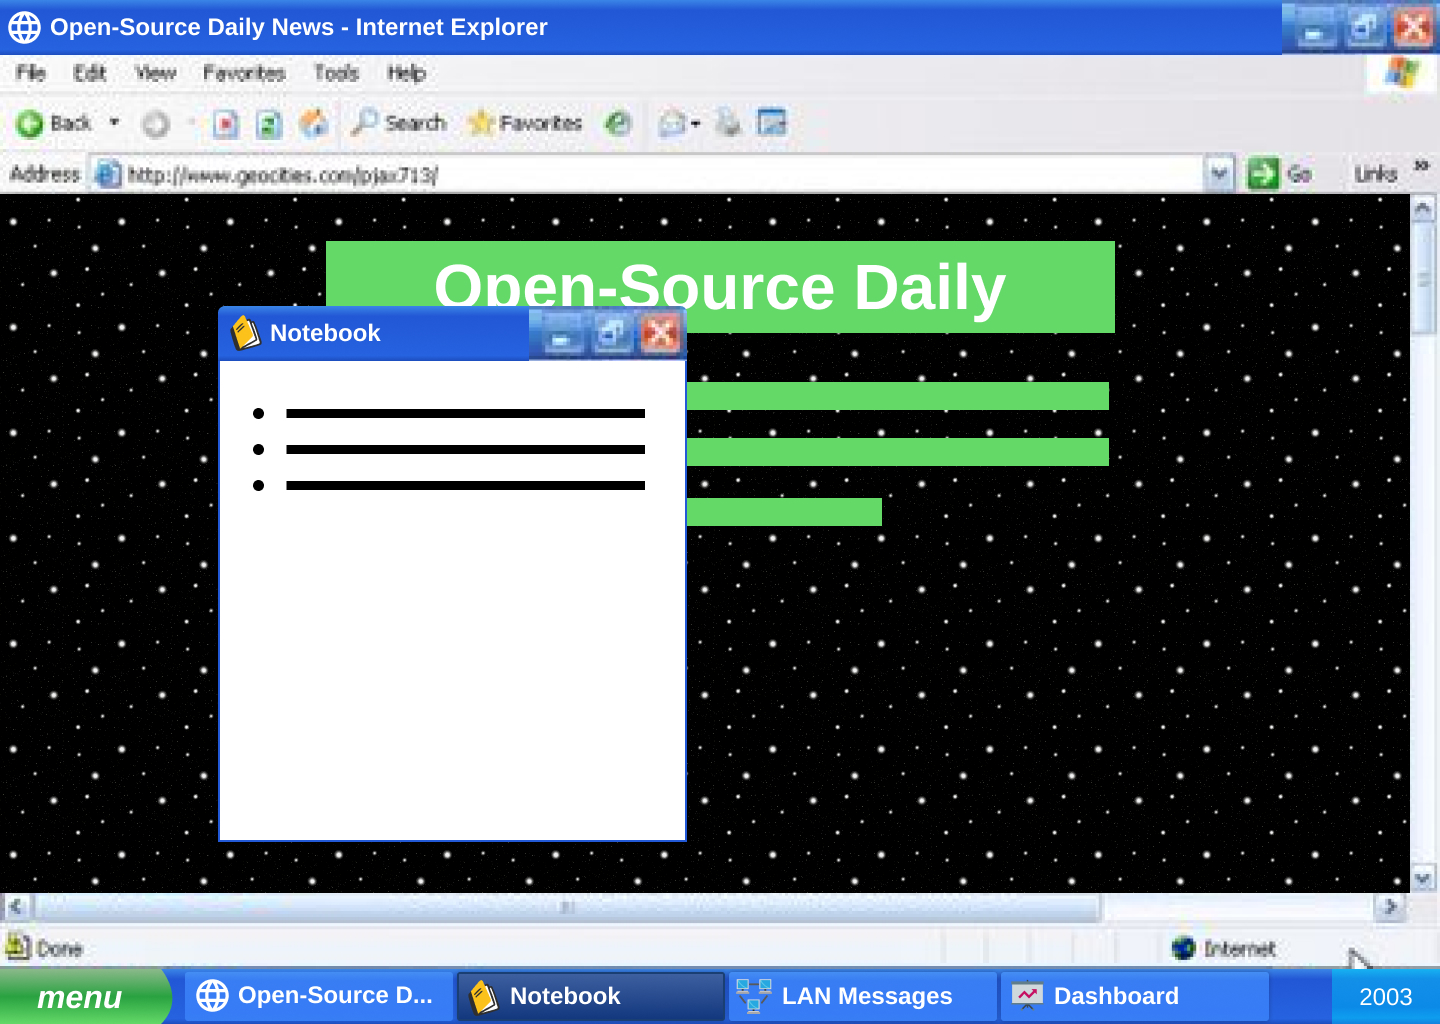Image resolution: width=1440 pixels, height=1024 pixels.
Task: Switch to LAN Messages taskbar item
Action: (863, 996)
